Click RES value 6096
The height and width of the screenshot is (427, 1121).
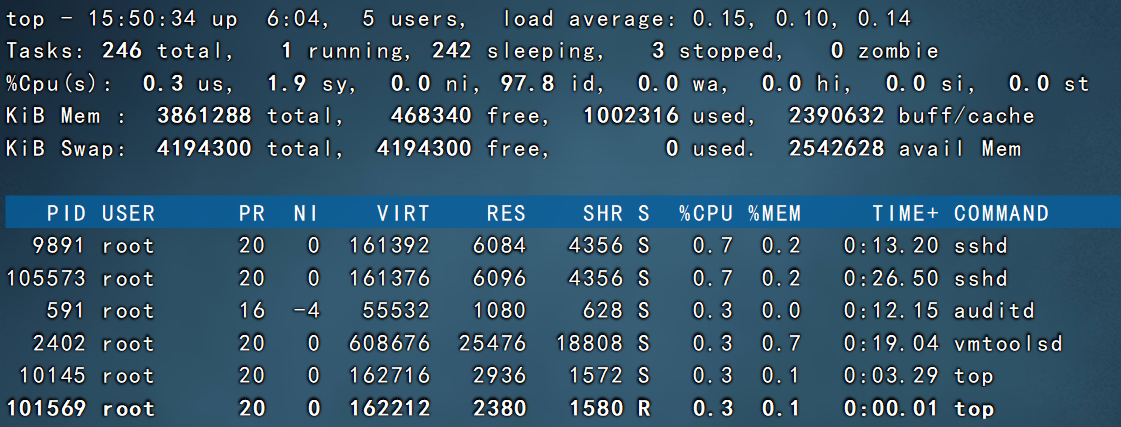click(x=500, y=278)
